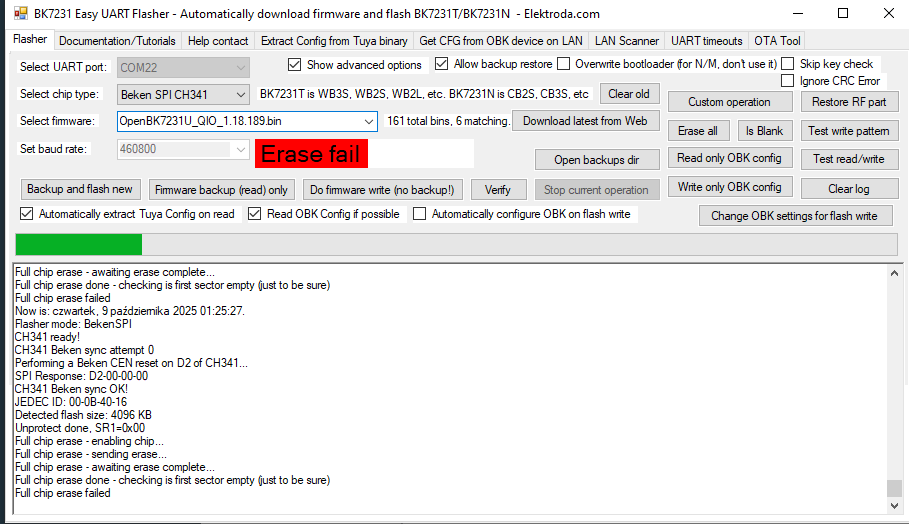Click the Clear log button
Image resolution: width=909 pixels, height=524 pixels.
point(849,189)
